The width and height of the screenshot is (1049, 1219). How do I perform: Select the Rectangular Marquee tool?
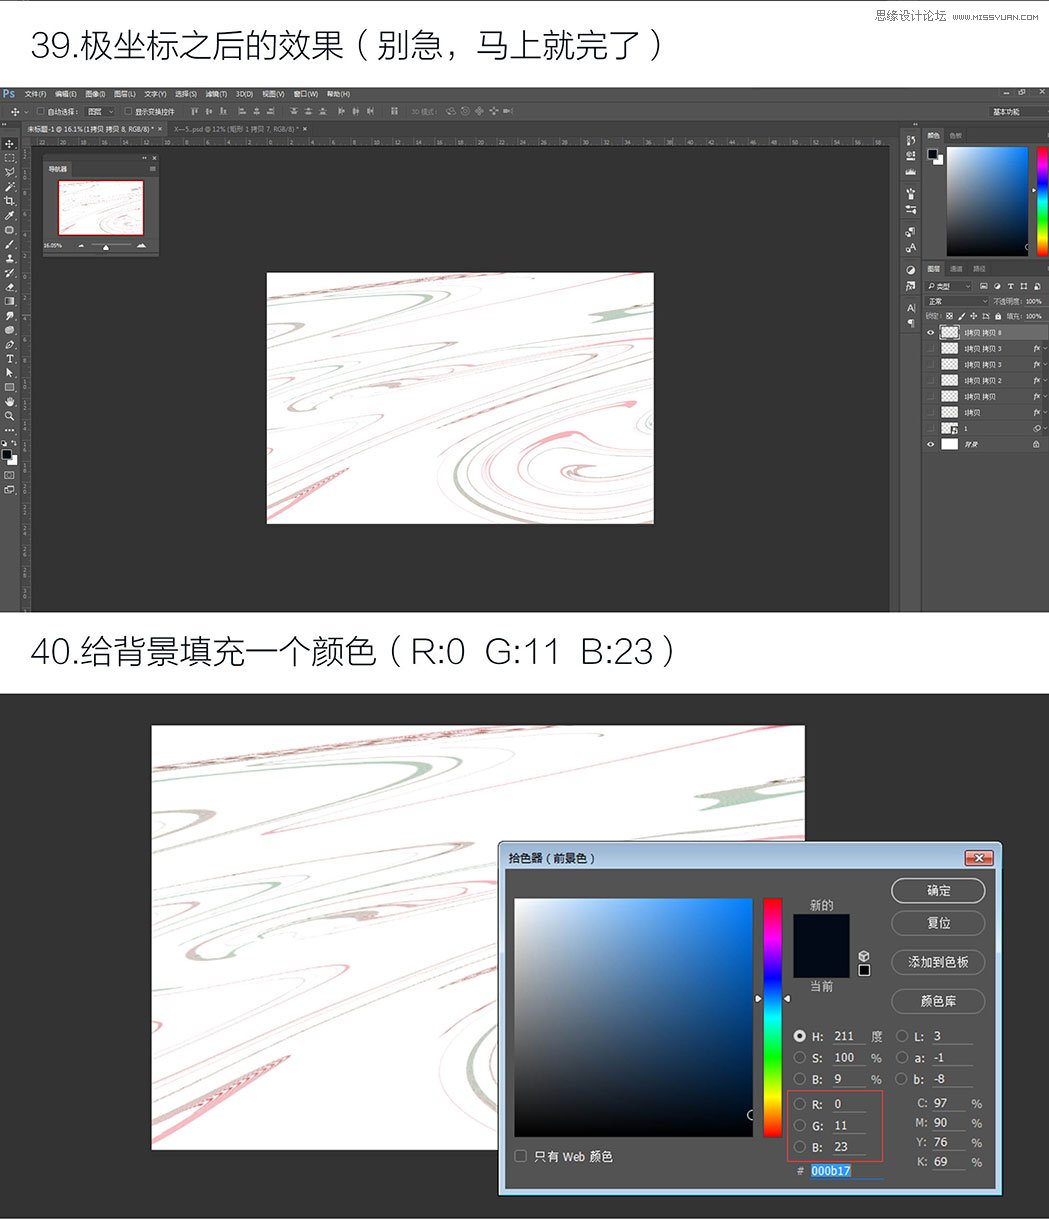click(10, 158)
